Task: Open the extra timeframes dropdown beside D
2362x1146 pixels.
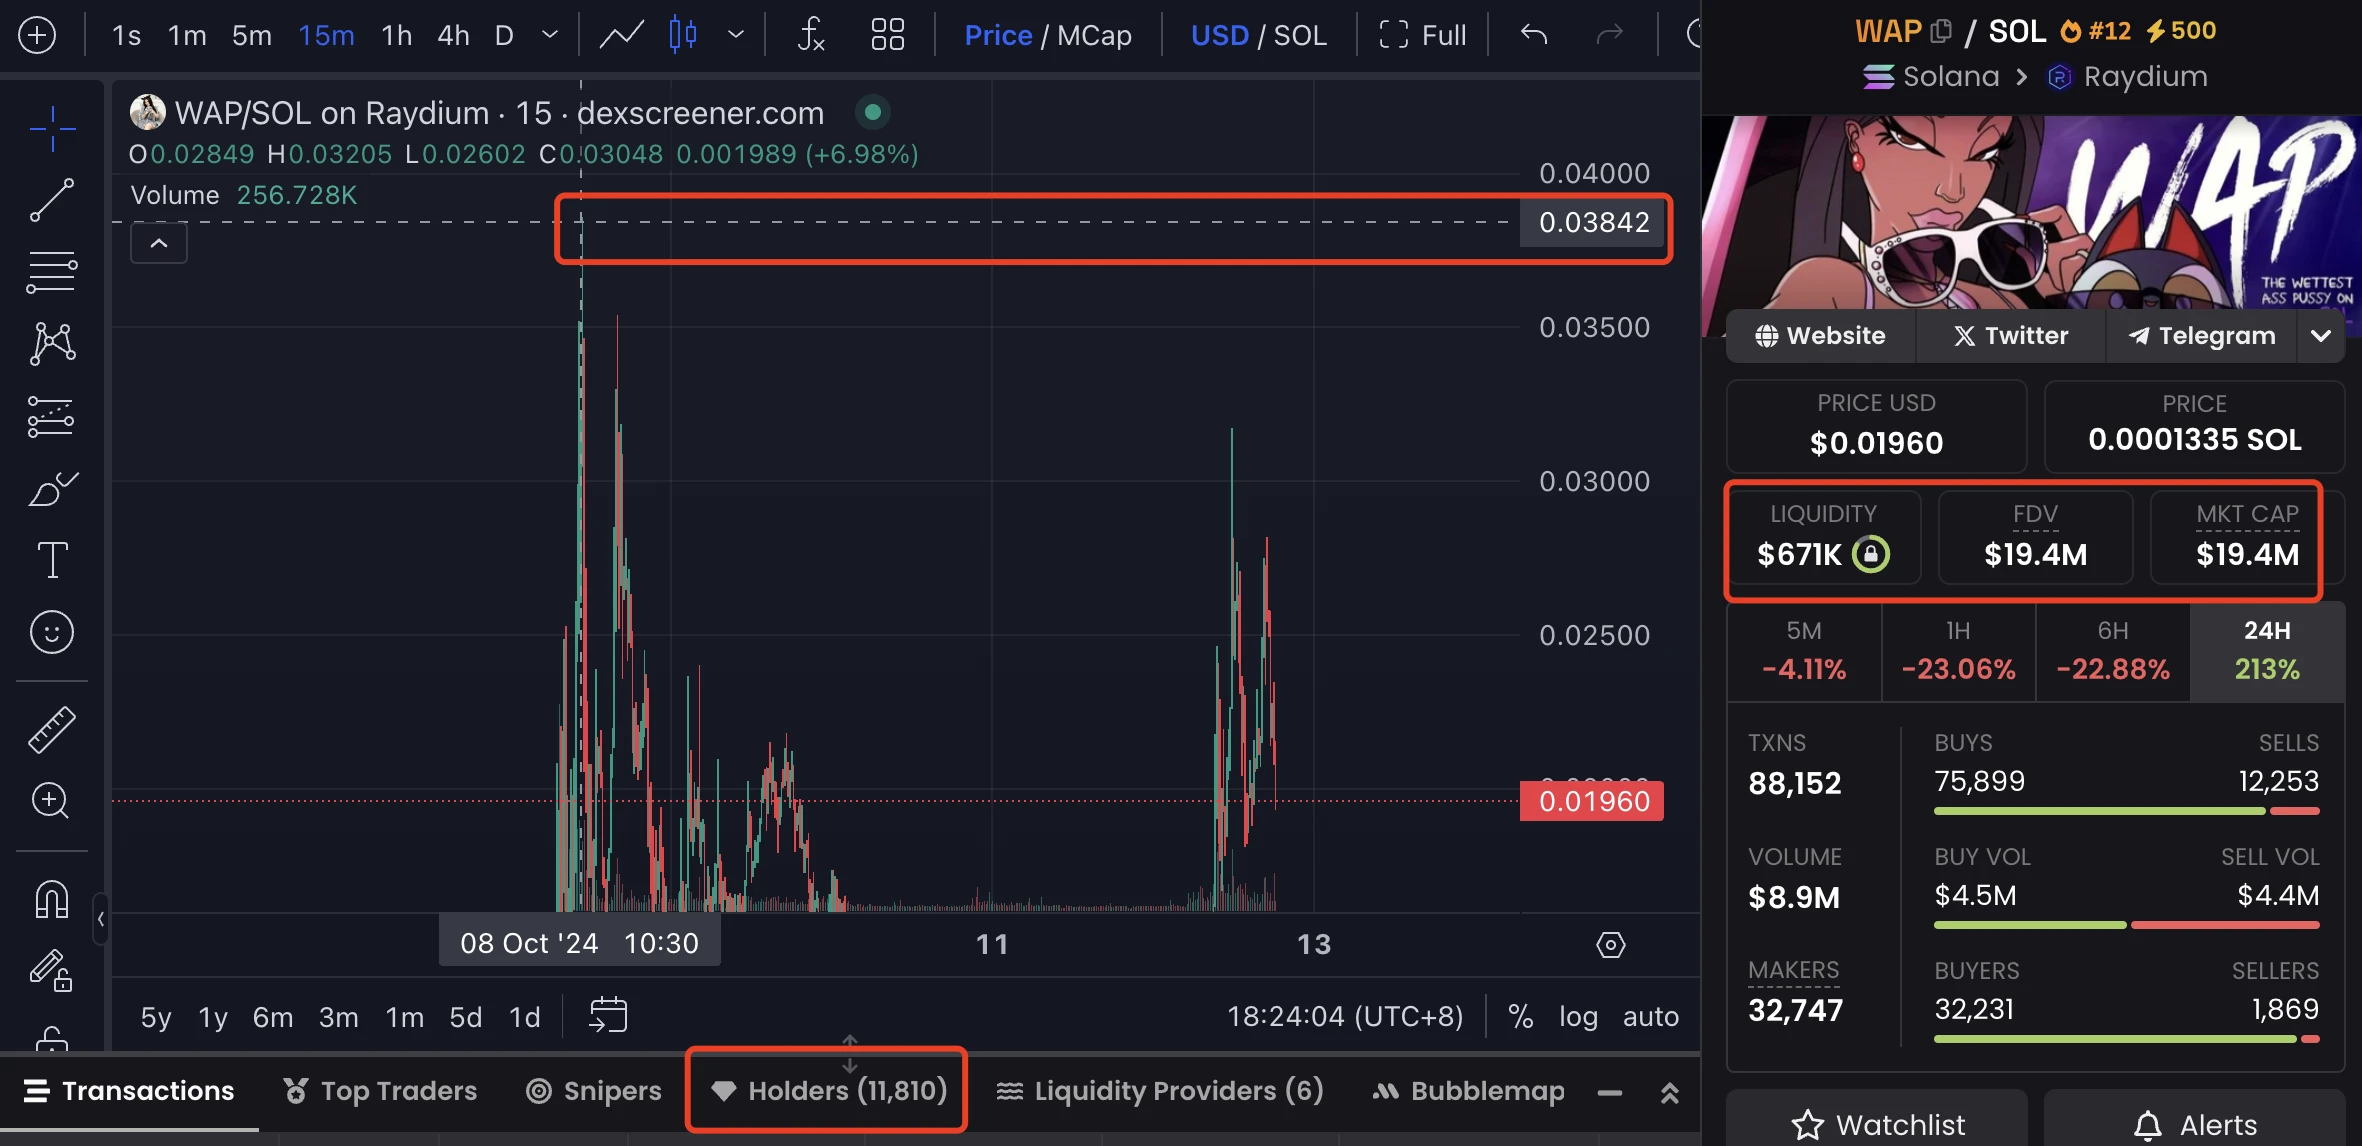Action: click(x=548, y=35)
